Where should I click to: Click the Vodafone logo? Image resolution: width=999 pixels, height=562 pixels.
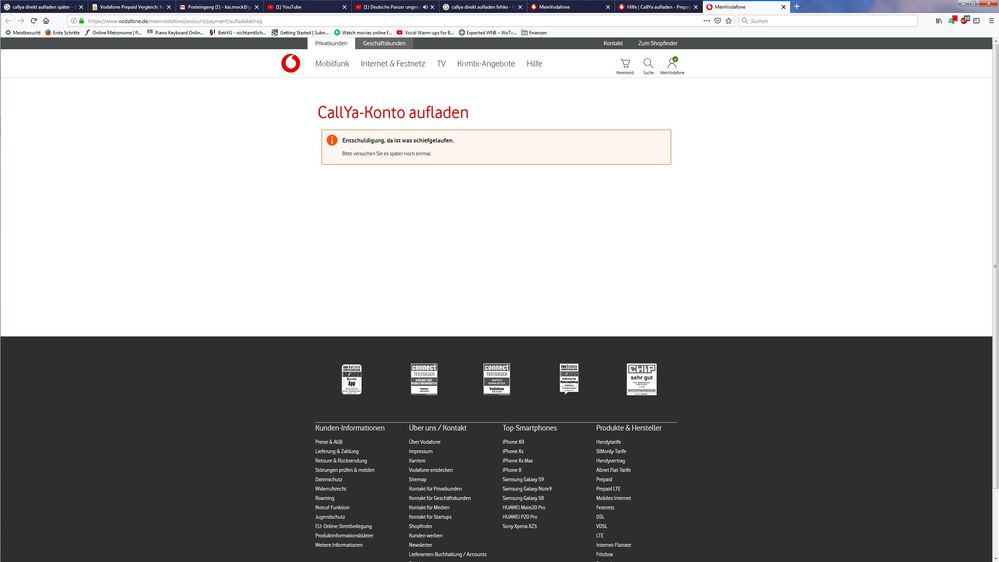point(291,63)
